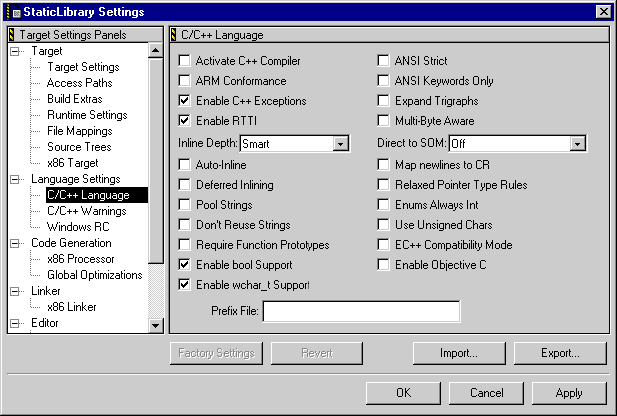Check Enums Always Int
Image resolution: width=617 pixels, height=416 pixels.
coord(383,205)
